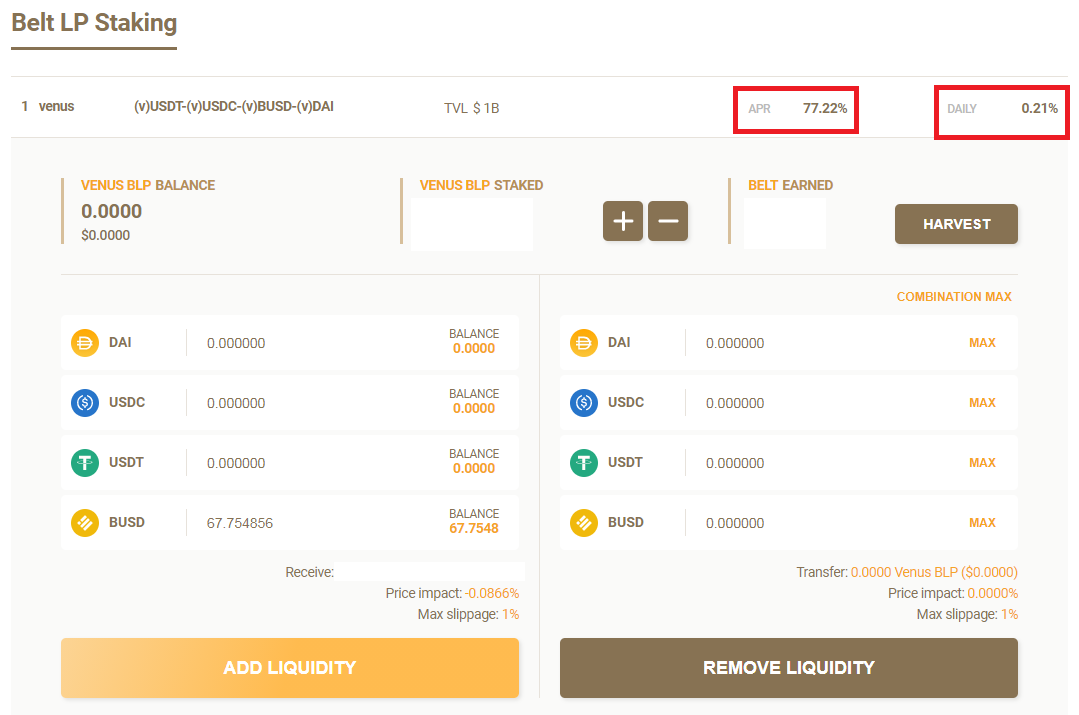Harvest earned BELT rewards
Screen dimensions: 1079x715
956,224
